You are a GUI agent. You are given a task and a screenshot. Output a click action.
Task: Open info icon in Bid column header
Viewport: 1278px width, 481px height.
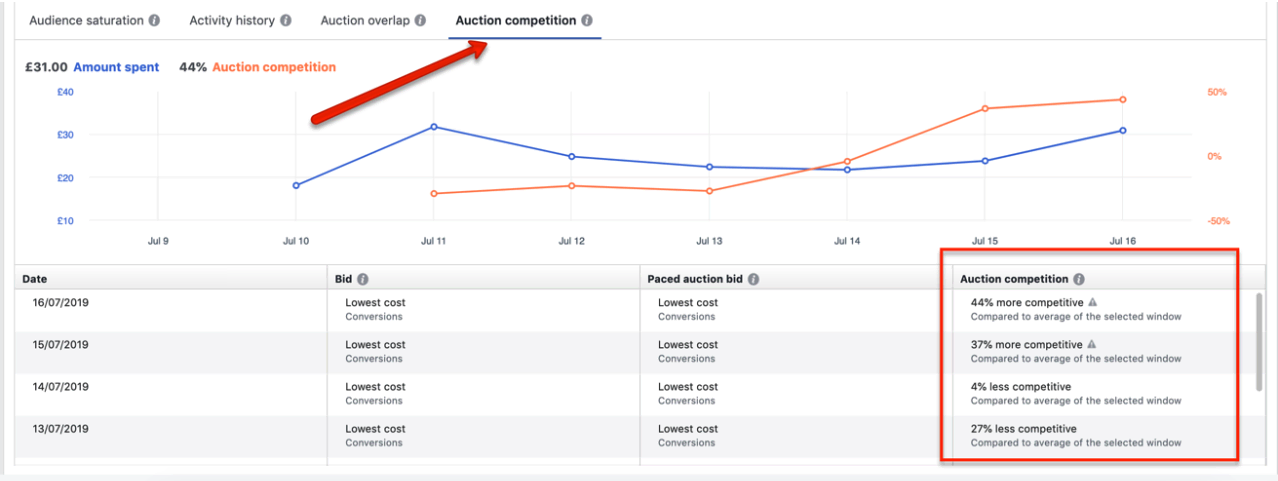coord(363,280)
